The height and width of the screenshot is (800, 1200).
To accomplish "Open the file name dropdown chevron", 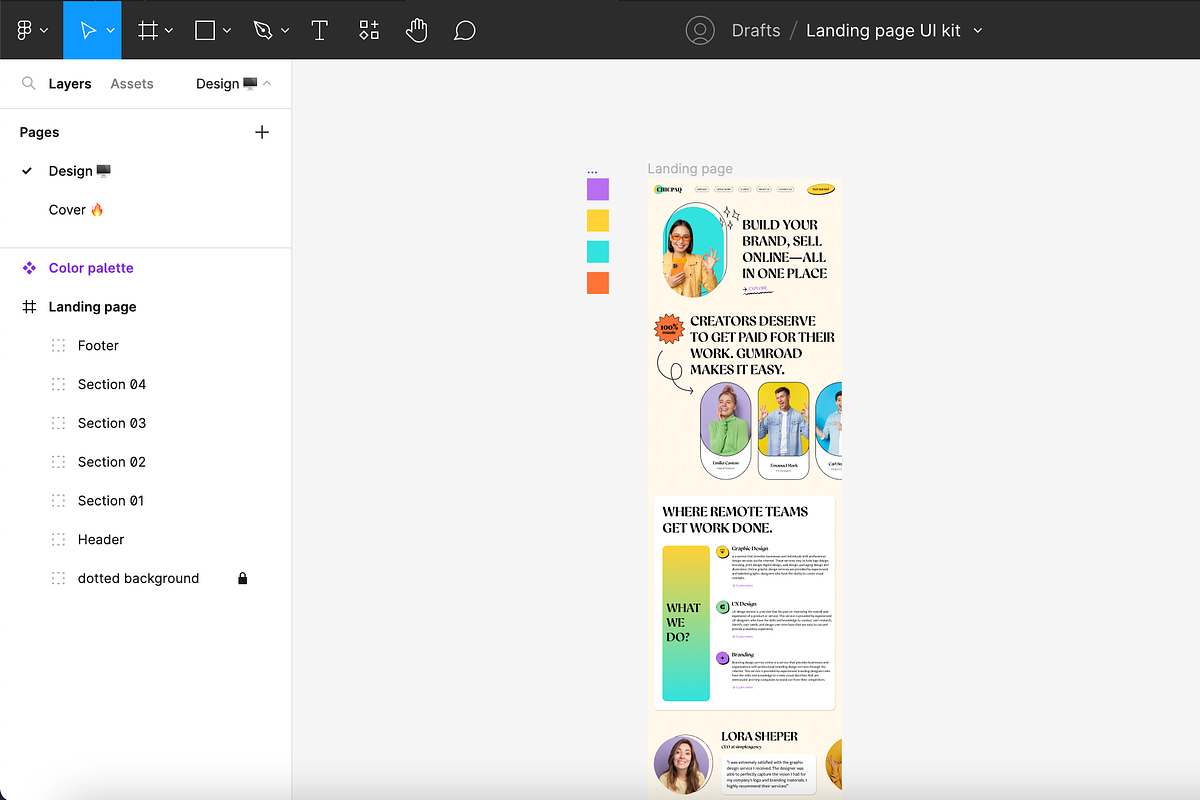I will click(x=978, y=31).
